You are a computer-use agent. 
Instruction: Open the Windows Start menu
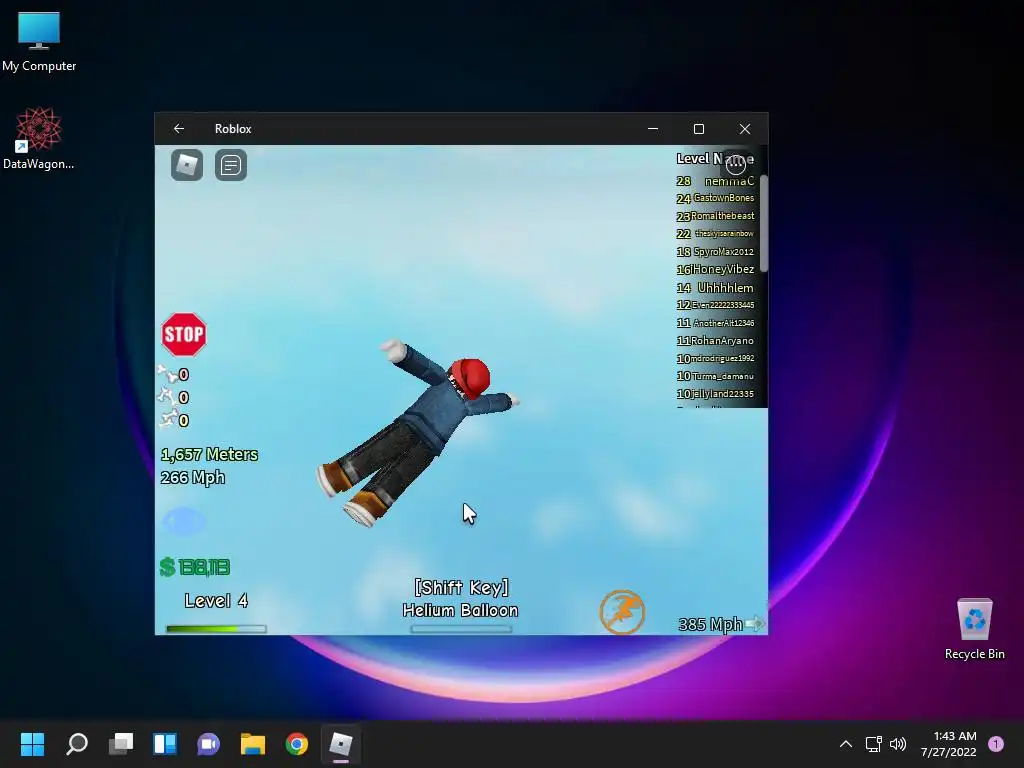click(x=32, y=744)
